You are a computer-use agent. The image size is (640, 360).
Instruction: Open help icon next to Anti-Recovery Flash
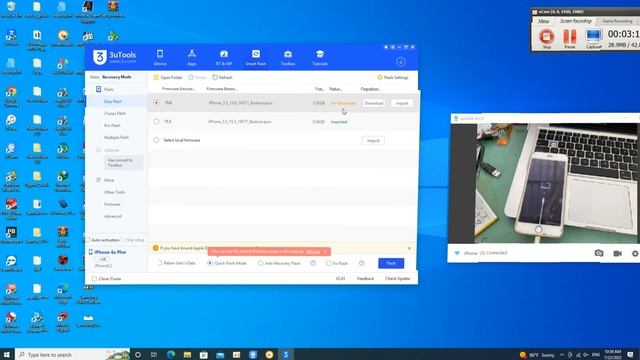coord(313,263)
